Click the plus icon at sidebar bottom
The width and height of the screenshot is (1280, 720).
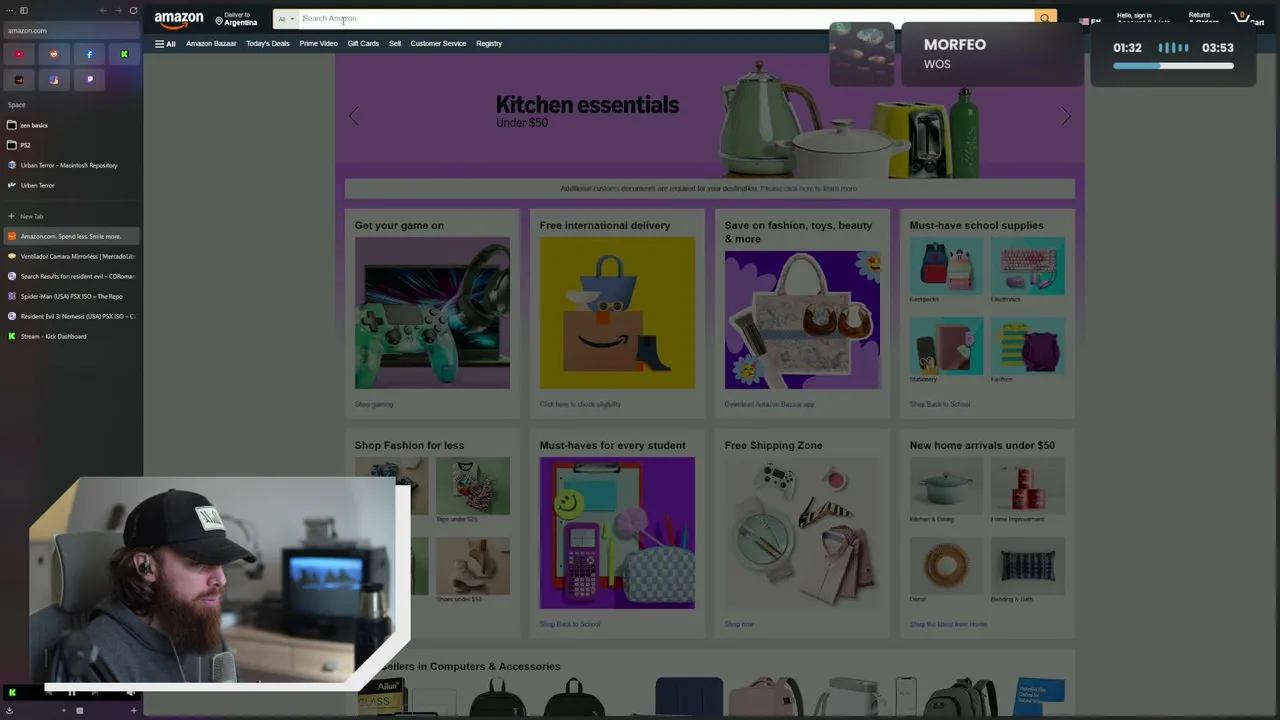click(133, 710)
